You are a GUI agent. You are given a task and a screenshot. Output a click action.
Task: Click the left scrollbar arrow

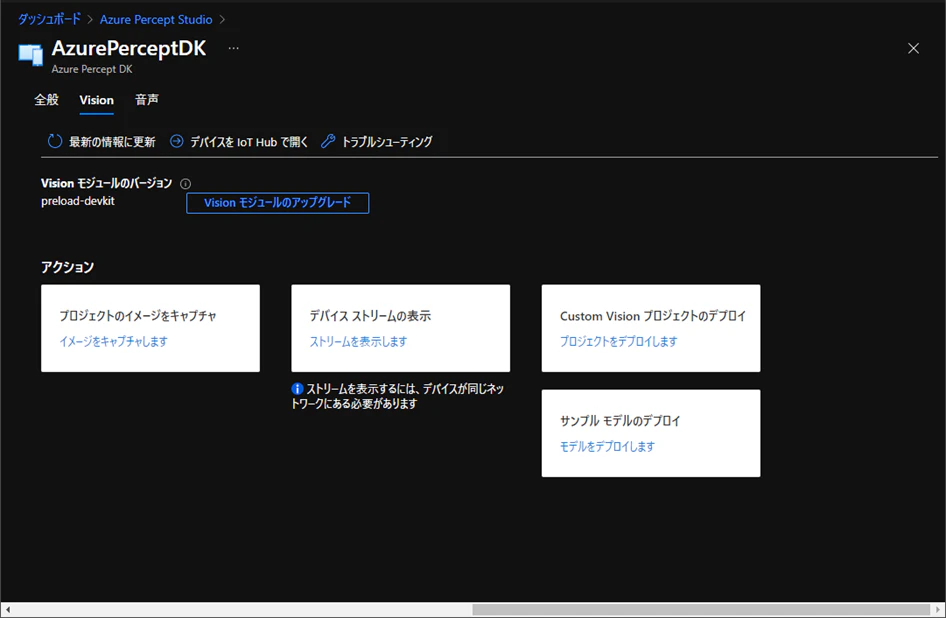[7, 610]
